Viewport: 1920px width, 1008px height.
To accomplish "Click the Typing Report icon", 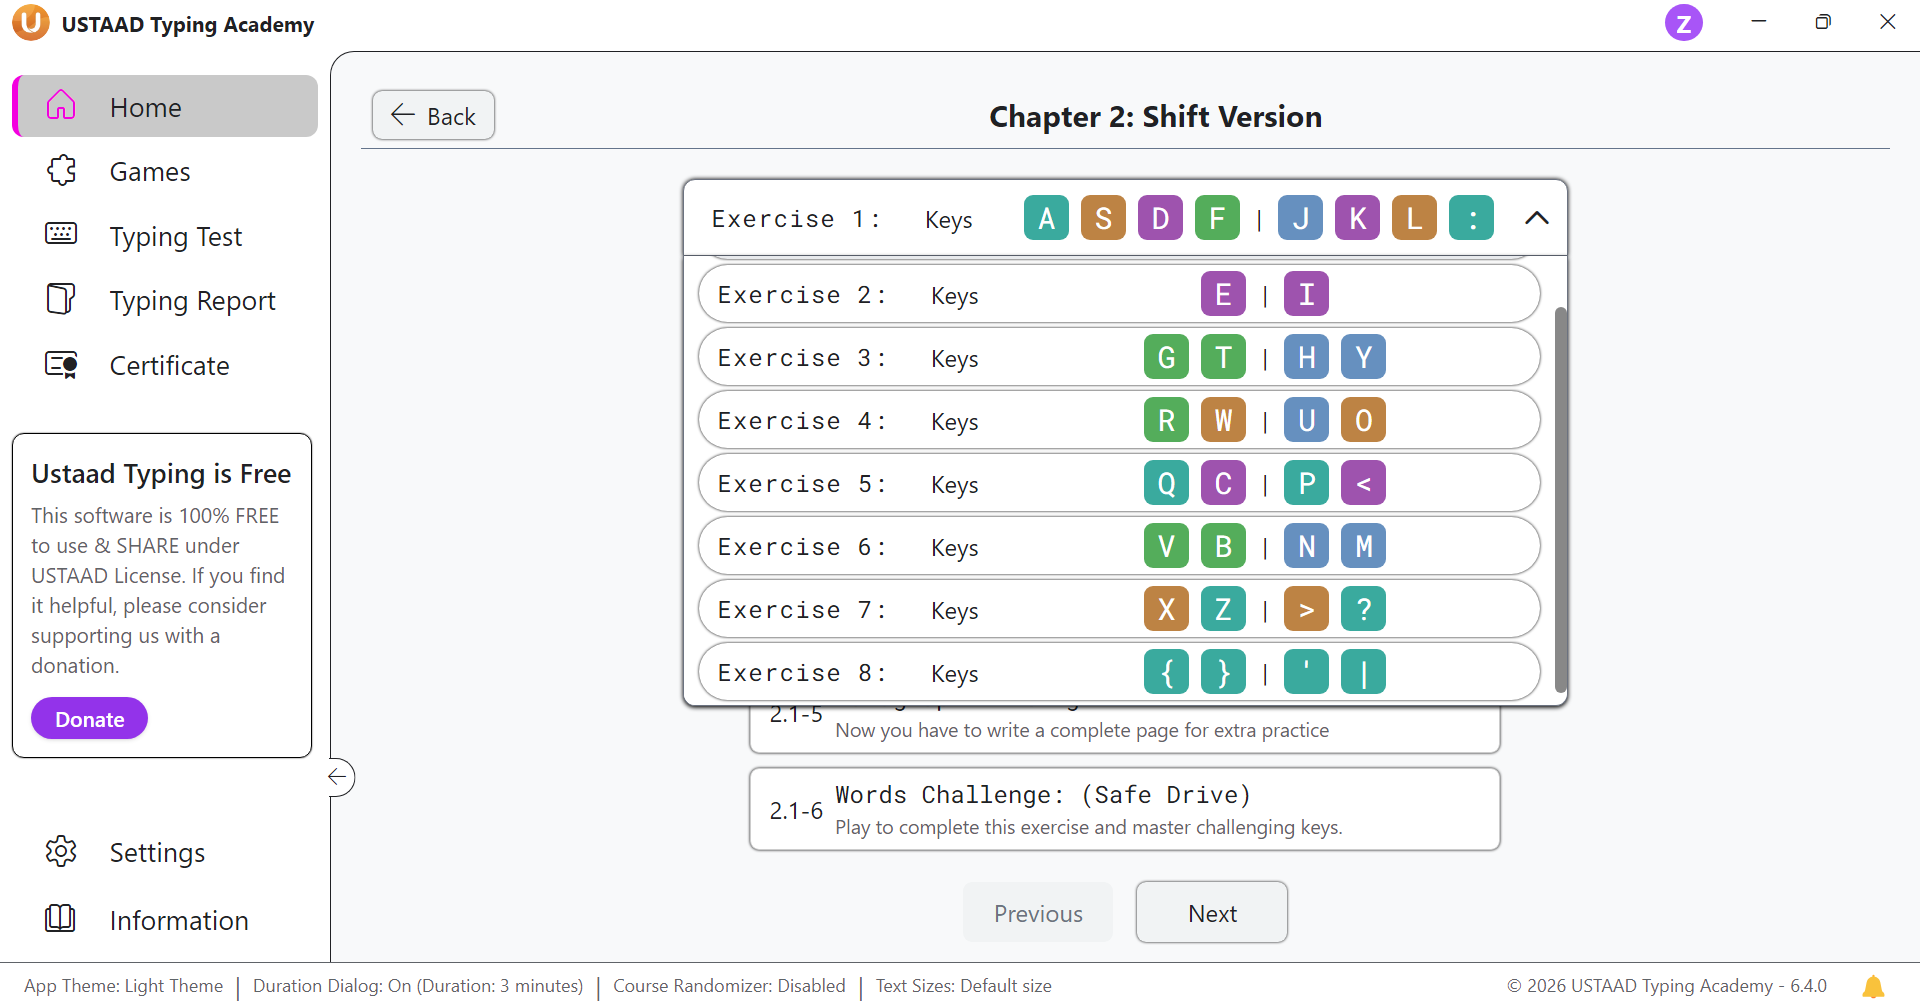I will coord(61,300).
